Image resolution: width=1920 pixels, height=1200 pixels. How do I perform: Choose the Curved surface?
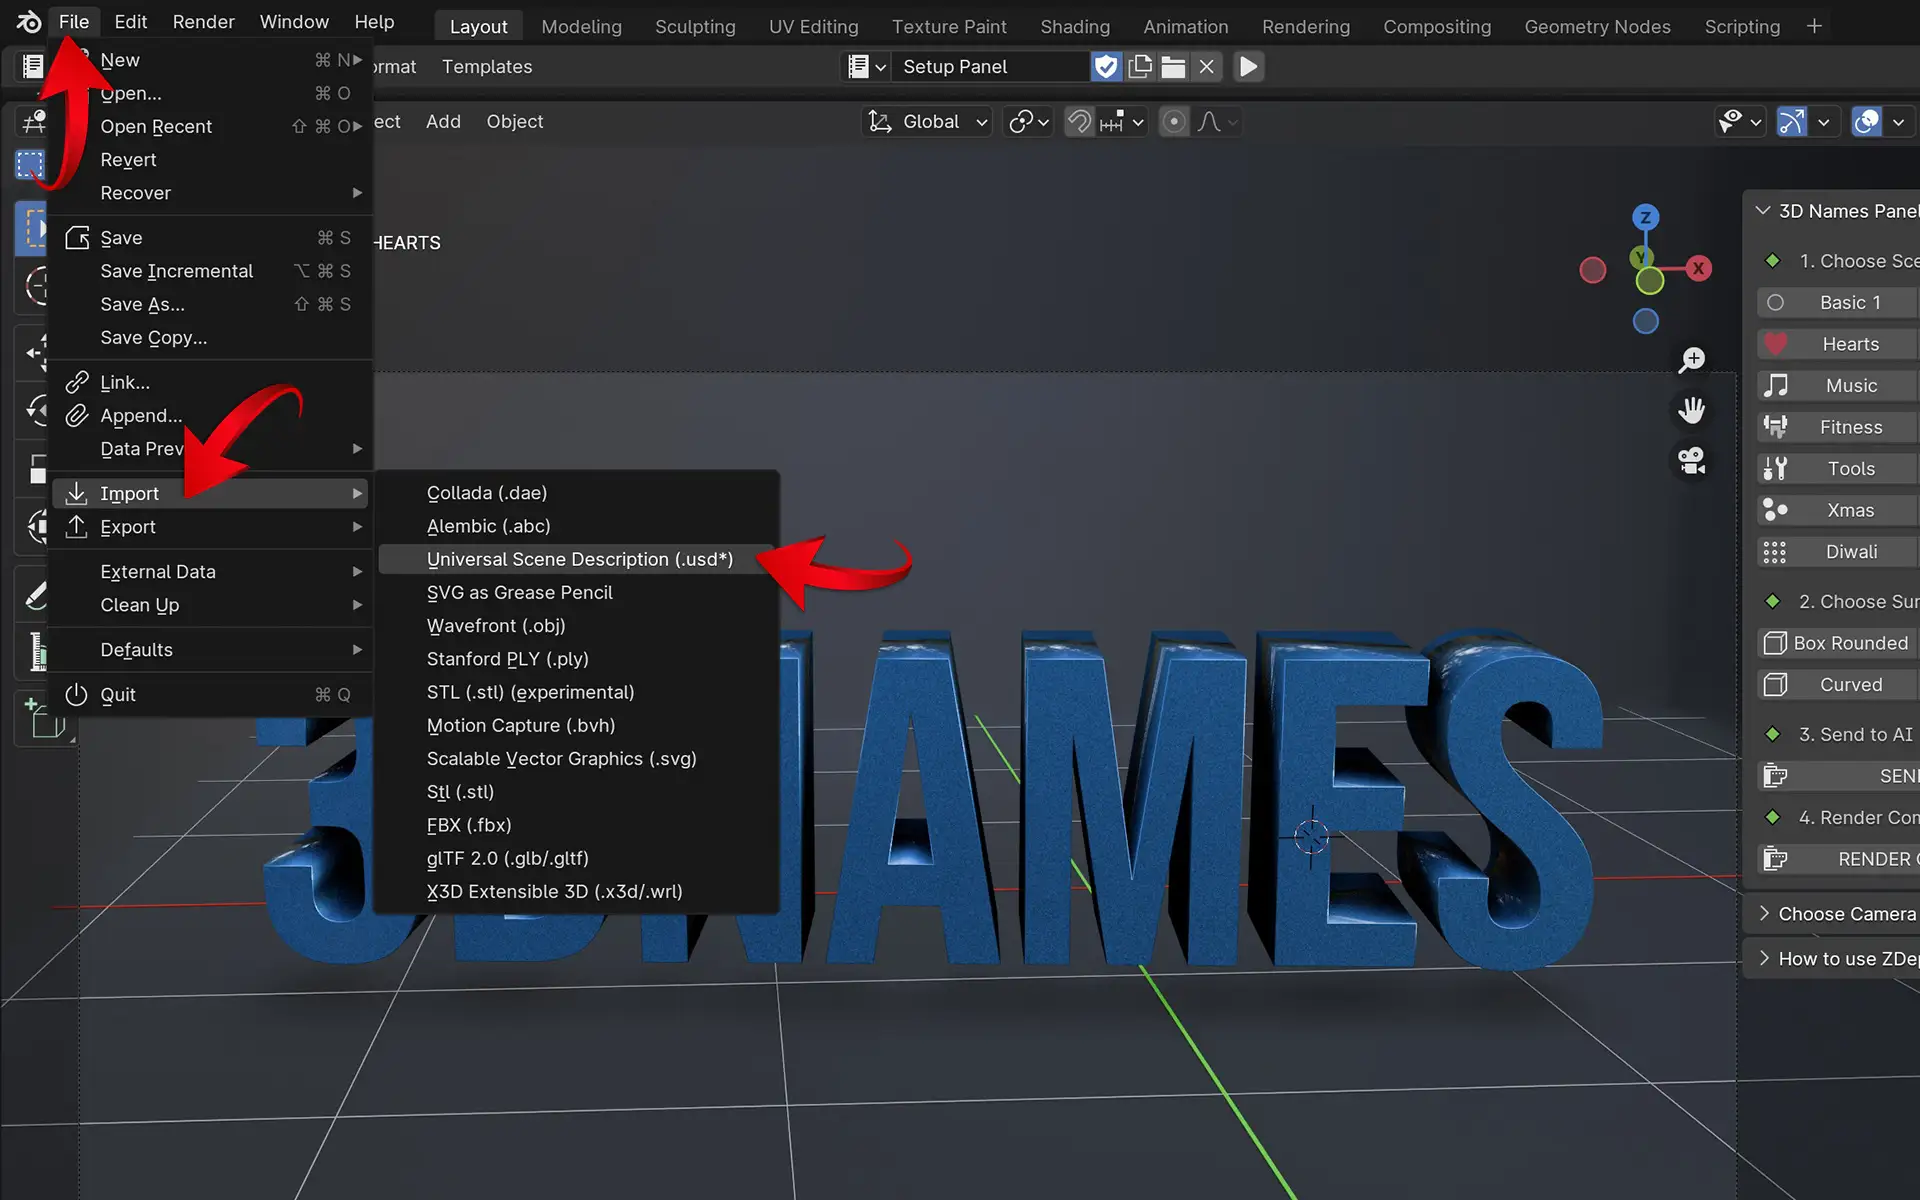[1838, 685]
